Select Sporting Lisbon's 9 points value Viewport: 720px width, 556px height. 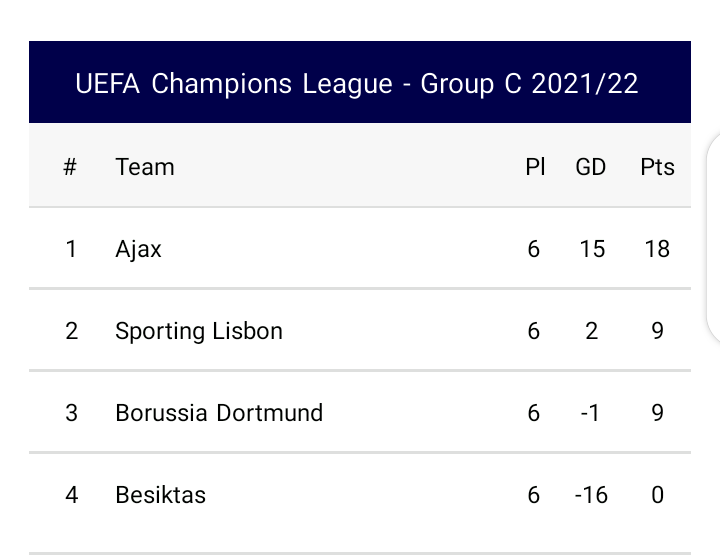tap(657, 331)
